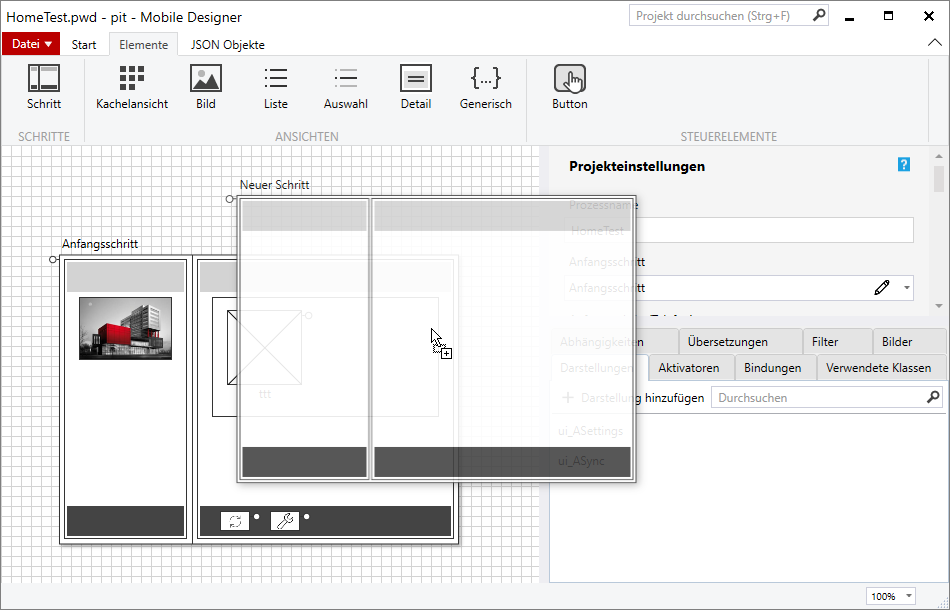950x610 pixels.
Task: Insert a Generisch view element
Action: pyautogui.click(x=486, y=87)
